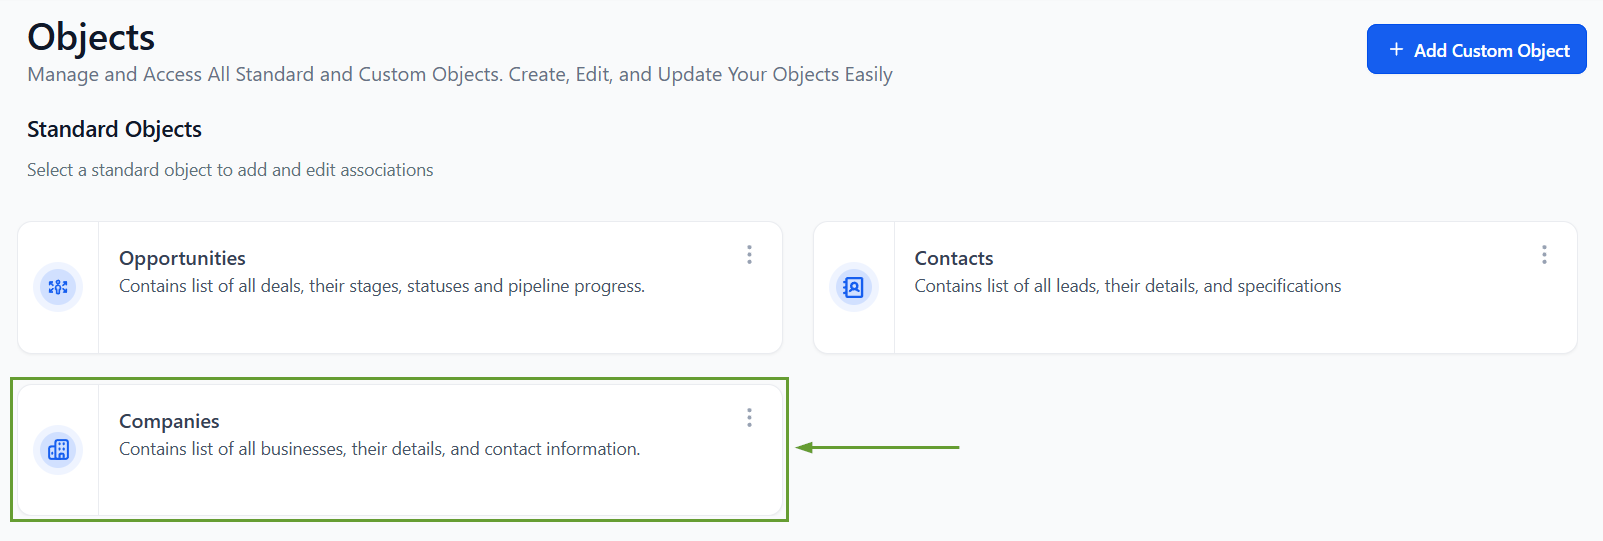Open the Opportunities three-dot options menu

(x=749, y=255)
